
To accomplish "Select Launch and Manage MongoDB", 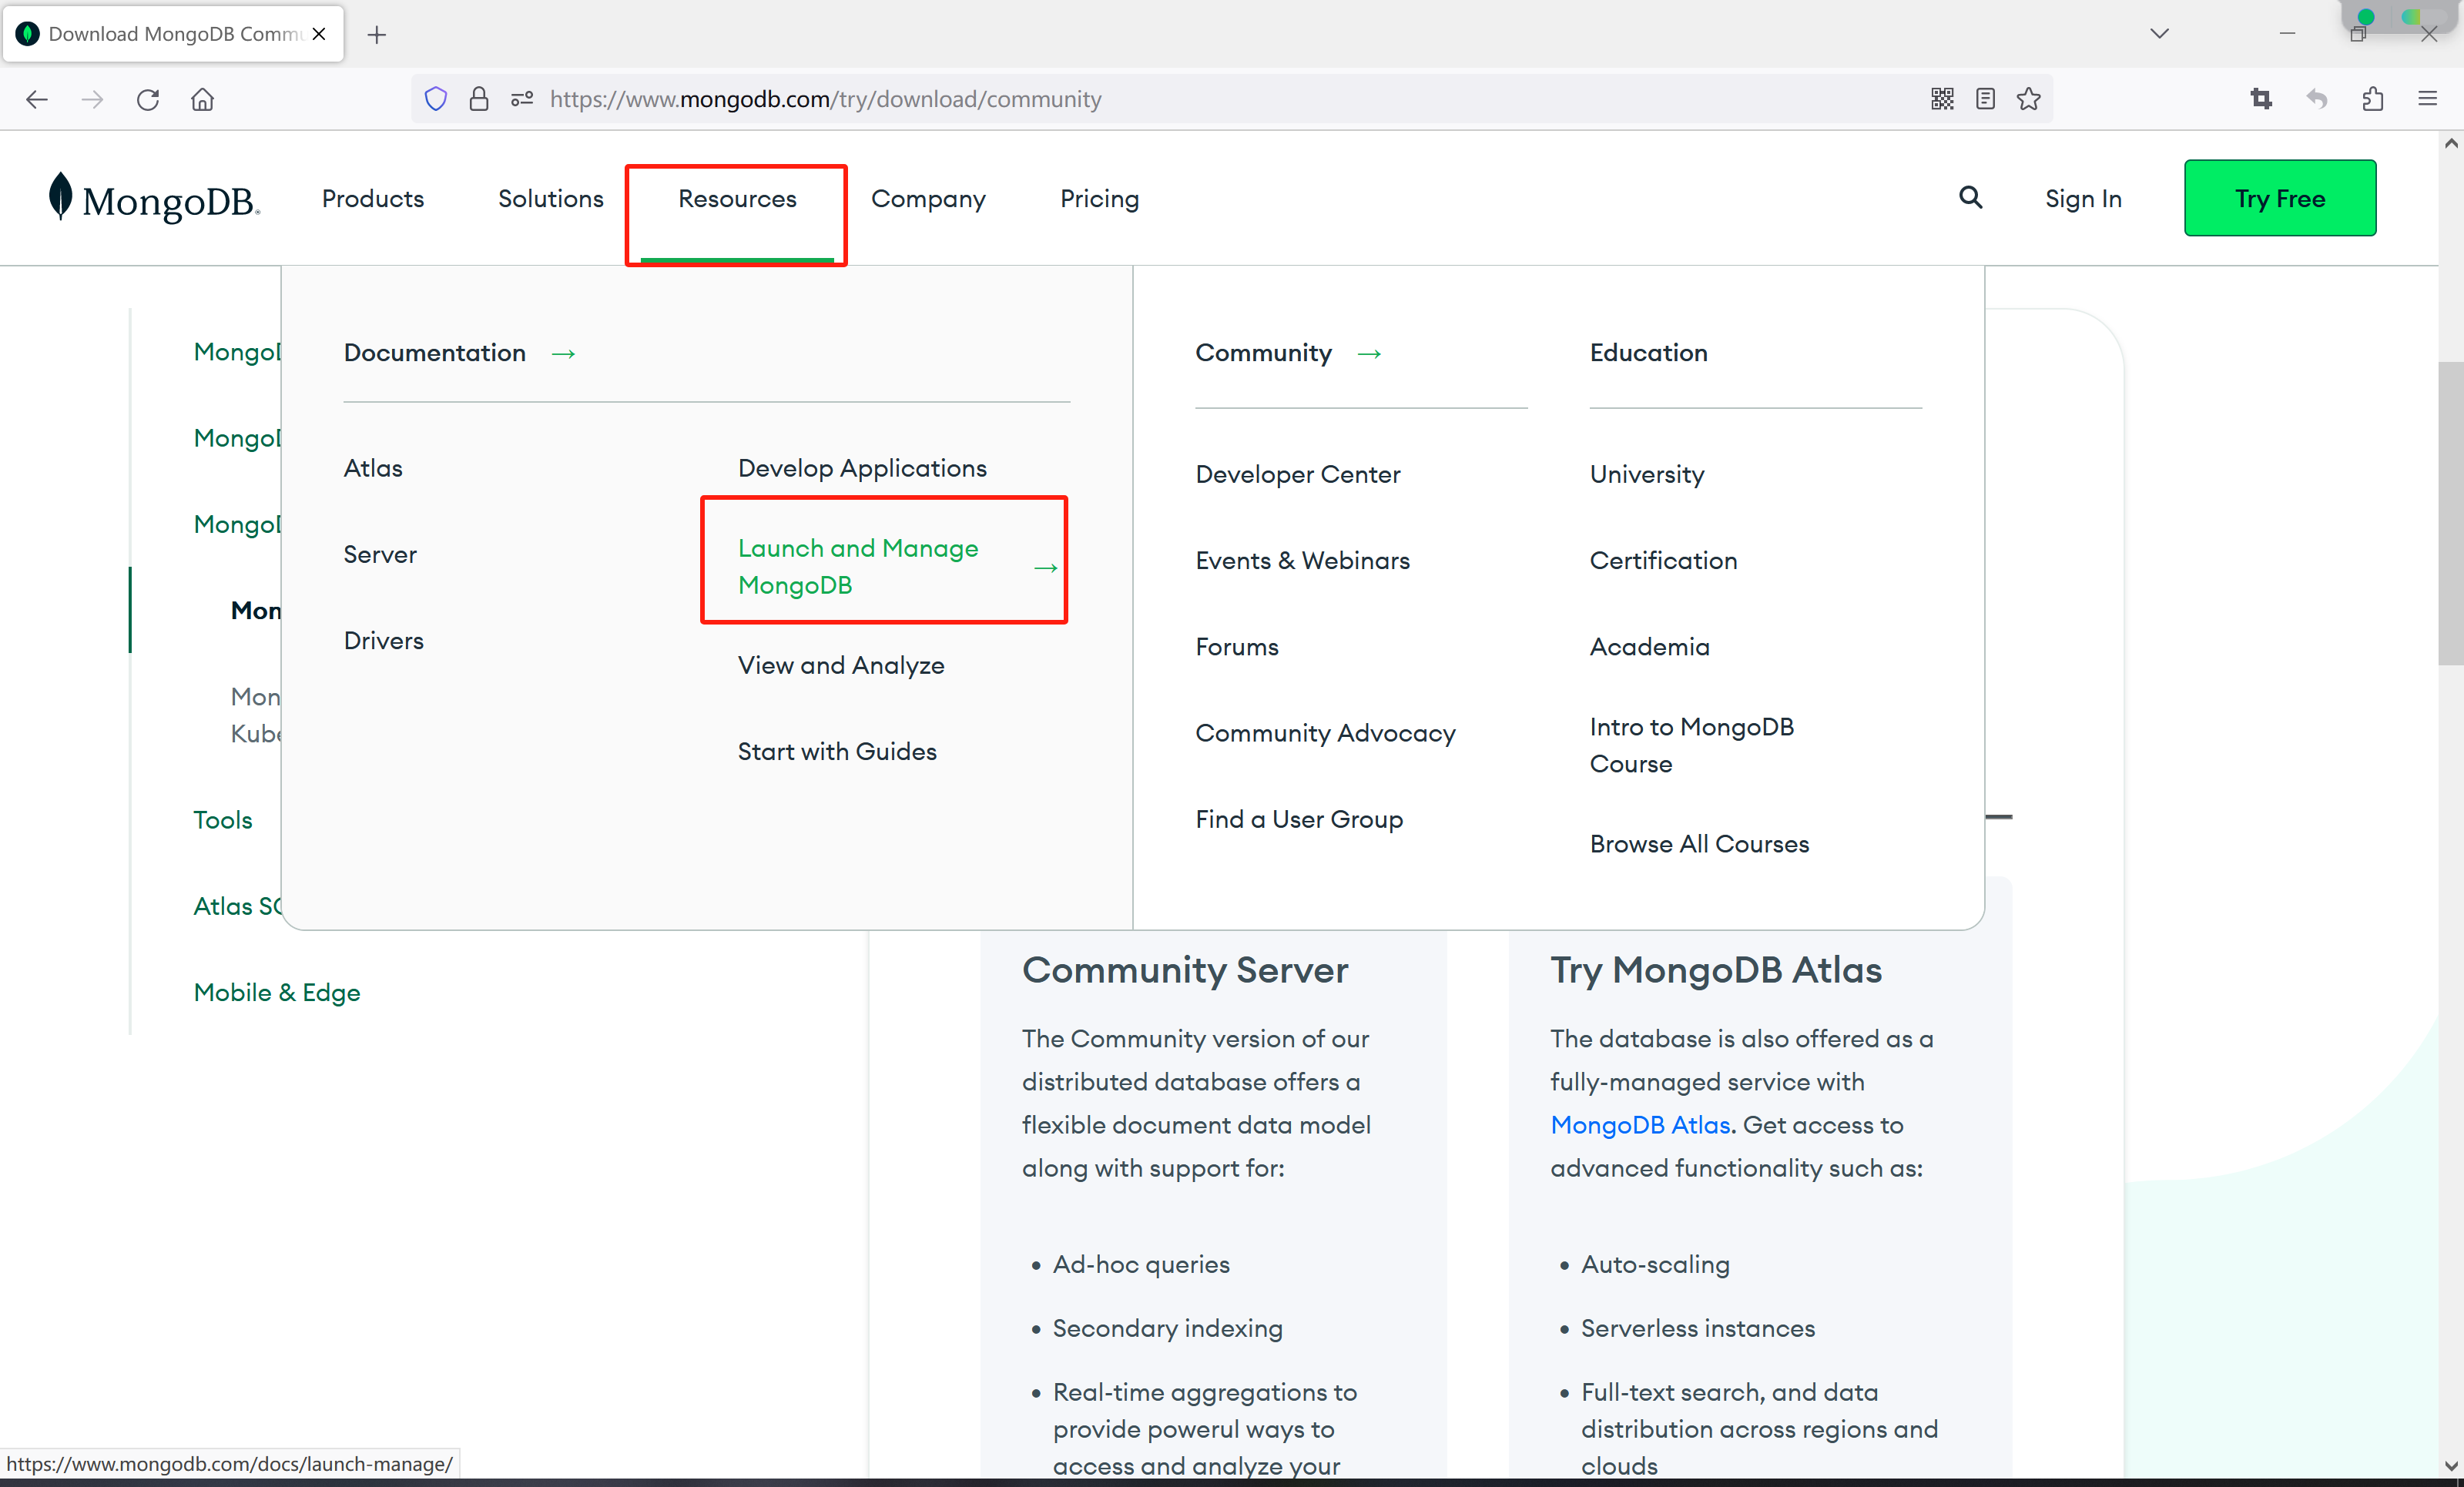I will click(x=858, y=566).
